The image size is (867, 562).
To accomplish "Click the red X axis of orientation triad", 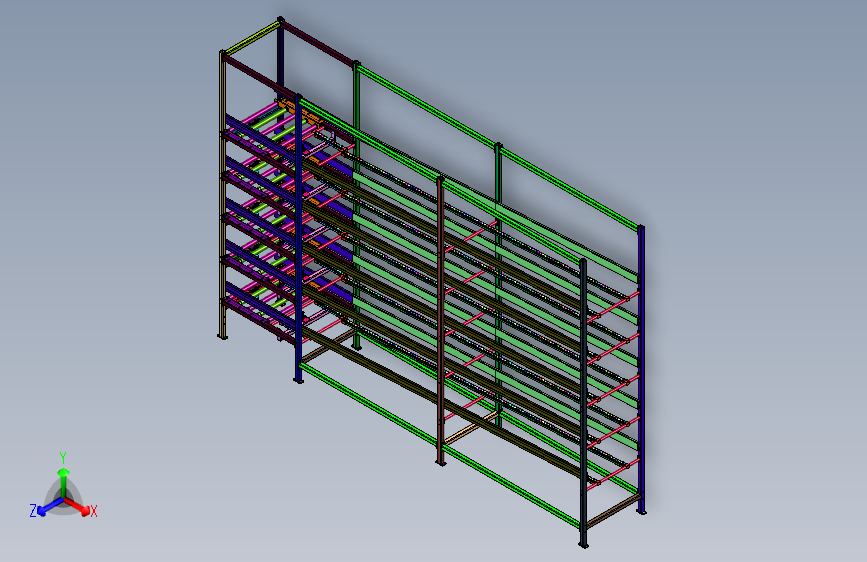I will pos(77,506).
